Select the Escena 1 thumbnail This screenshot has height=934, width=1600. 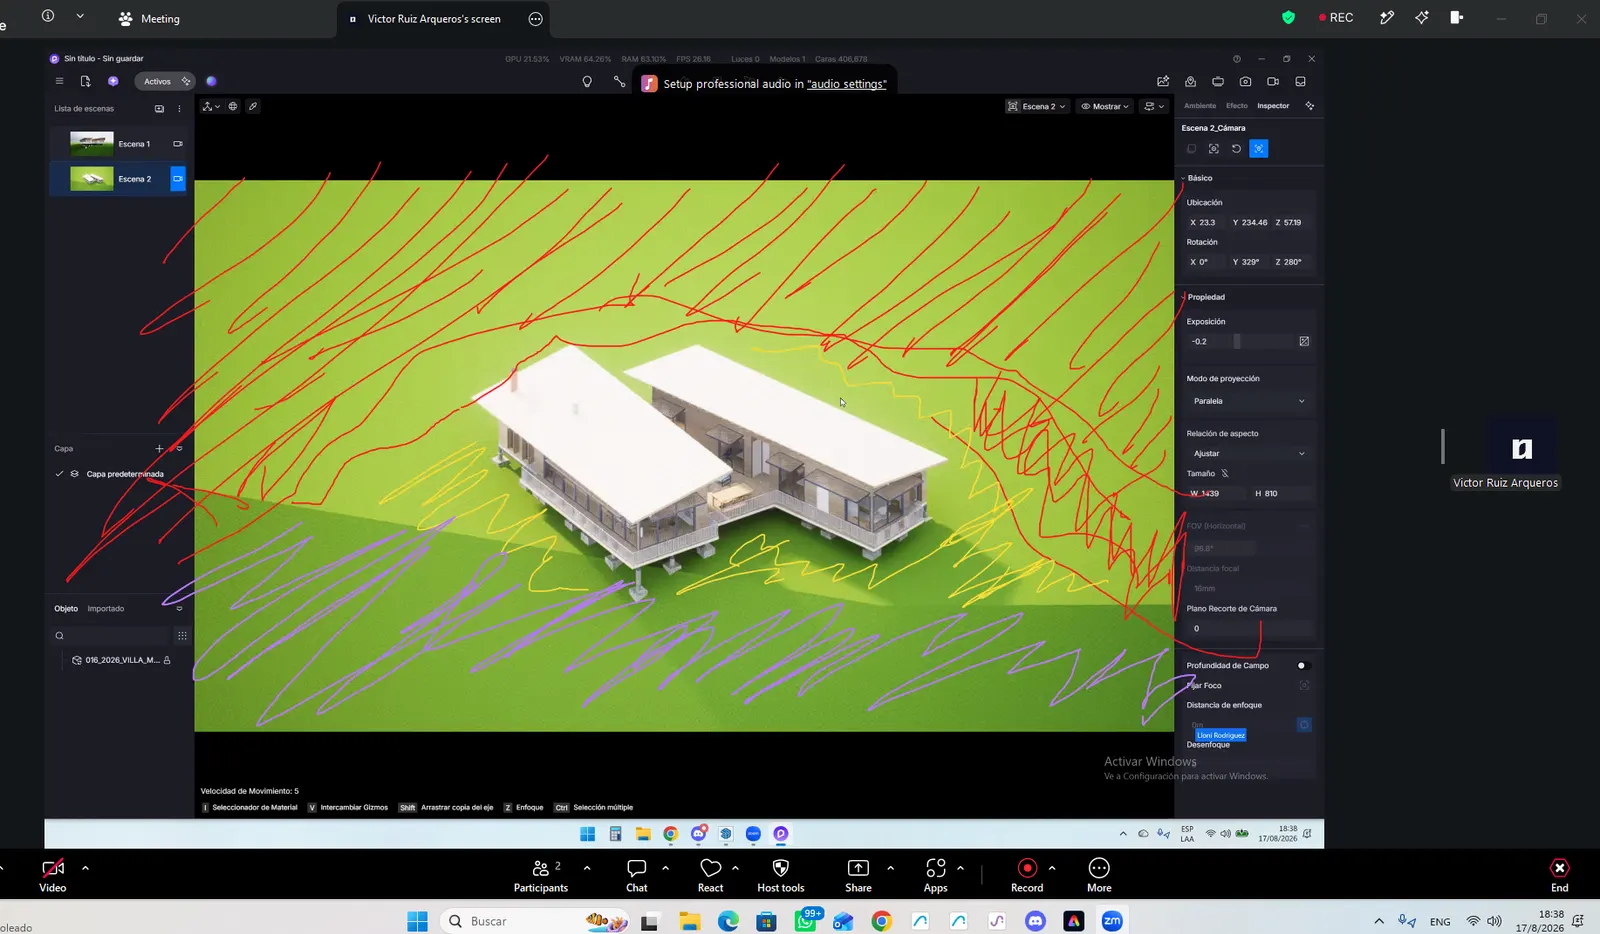coord(91,144)
